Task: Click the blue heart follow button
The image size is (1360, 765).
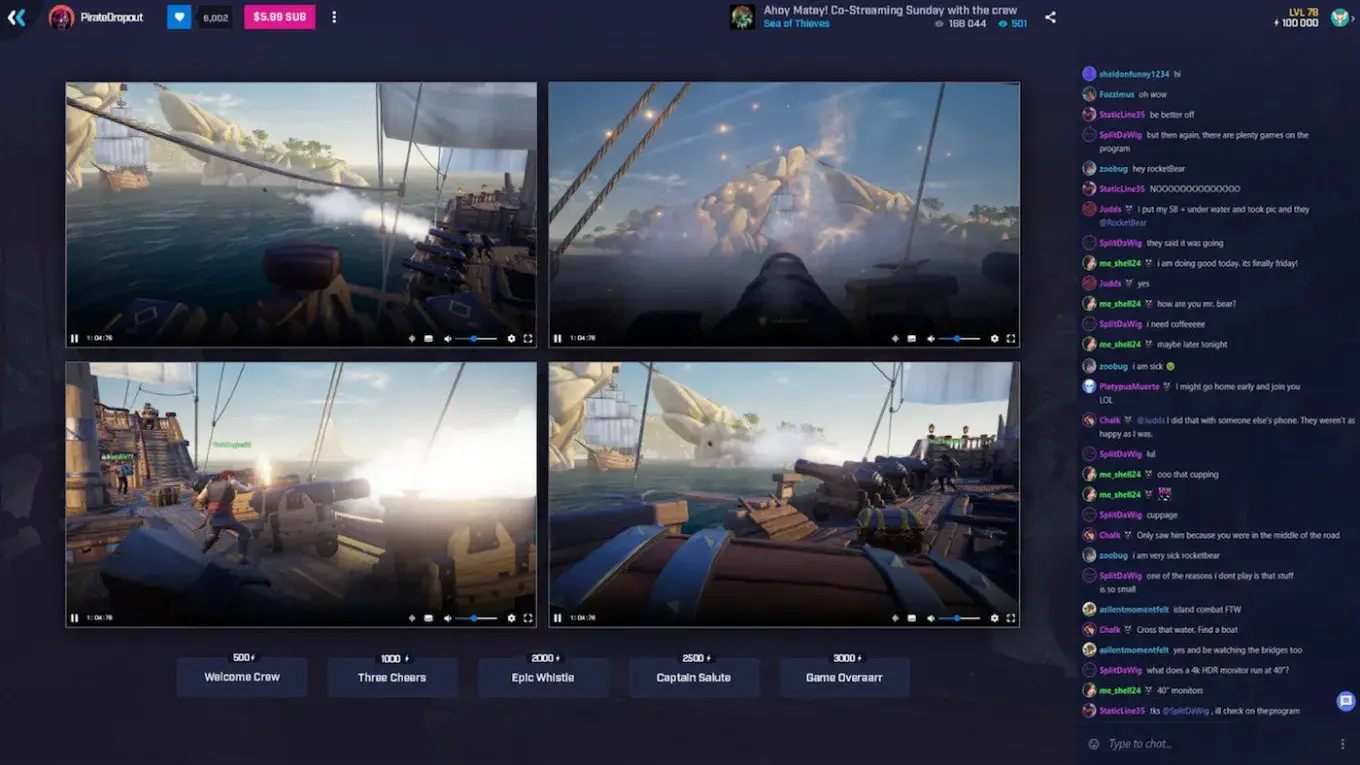Action: (x=179, y=17)
